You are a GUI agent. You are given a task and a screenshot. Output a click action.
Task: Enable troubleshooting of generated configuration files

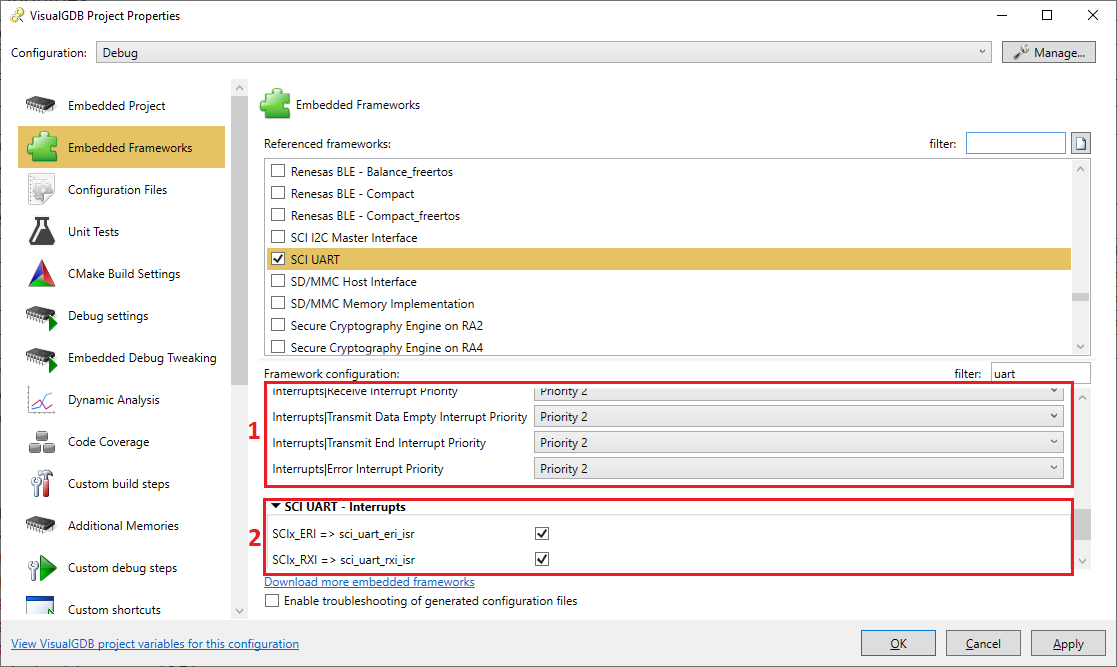[271, 601]
